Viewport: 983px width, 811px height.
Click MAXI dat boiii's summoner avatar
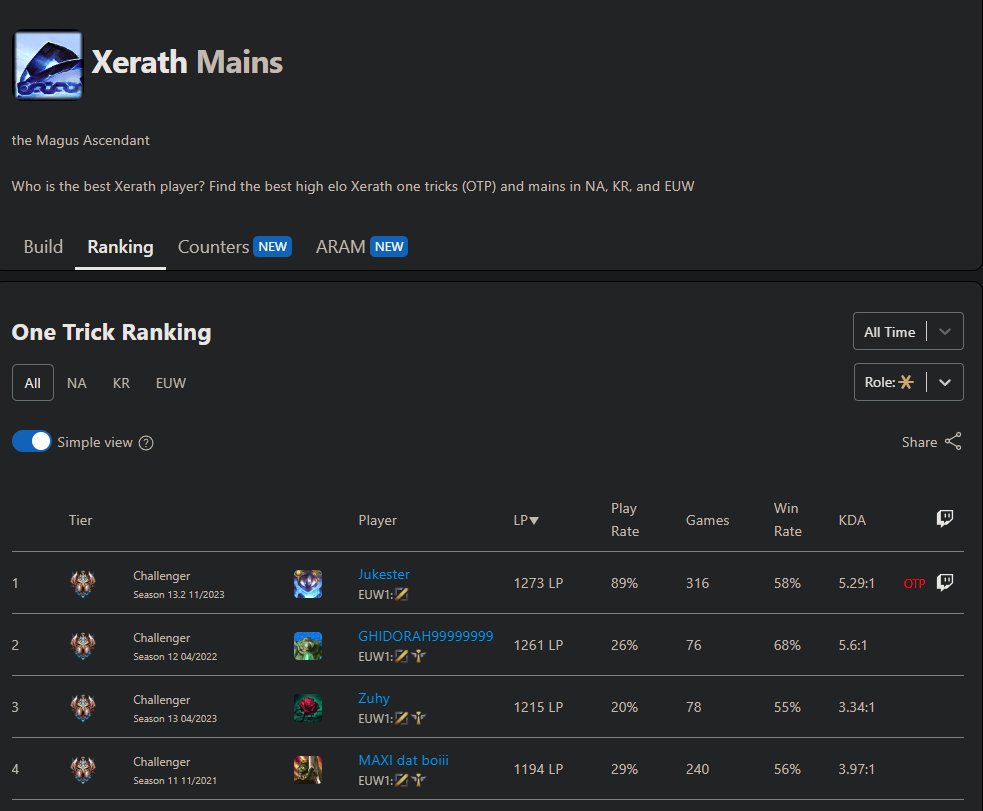tap(308, 770)
